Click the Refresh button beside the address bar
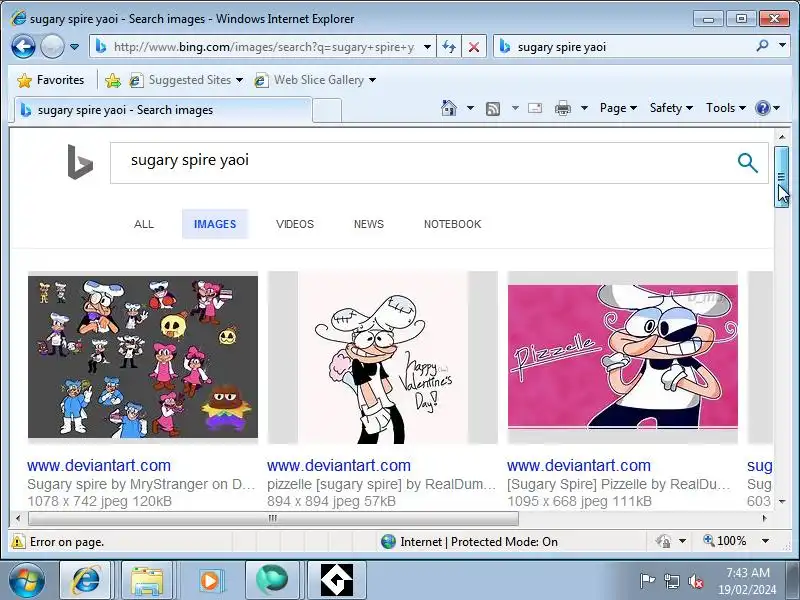Viewport: 800px width, 600px height. point(449,47)
